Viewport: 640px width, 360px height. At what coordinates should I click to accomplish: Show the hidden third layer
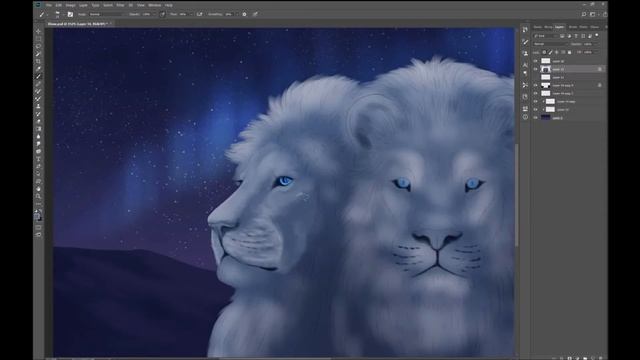tap(536, 77)
